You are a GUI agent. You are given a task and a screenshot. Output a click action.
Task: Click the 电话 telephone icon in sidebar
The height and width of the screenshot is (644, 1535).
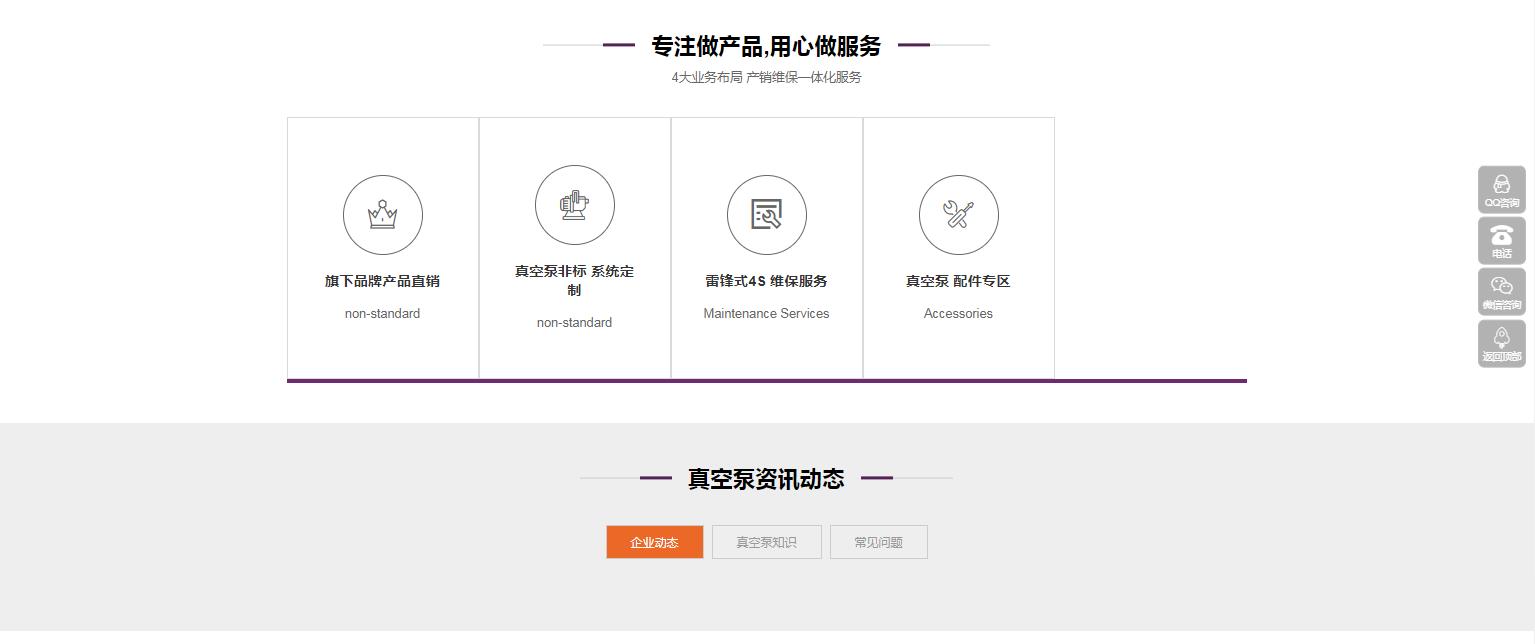pyautogui.click(x=1501, y=241)
